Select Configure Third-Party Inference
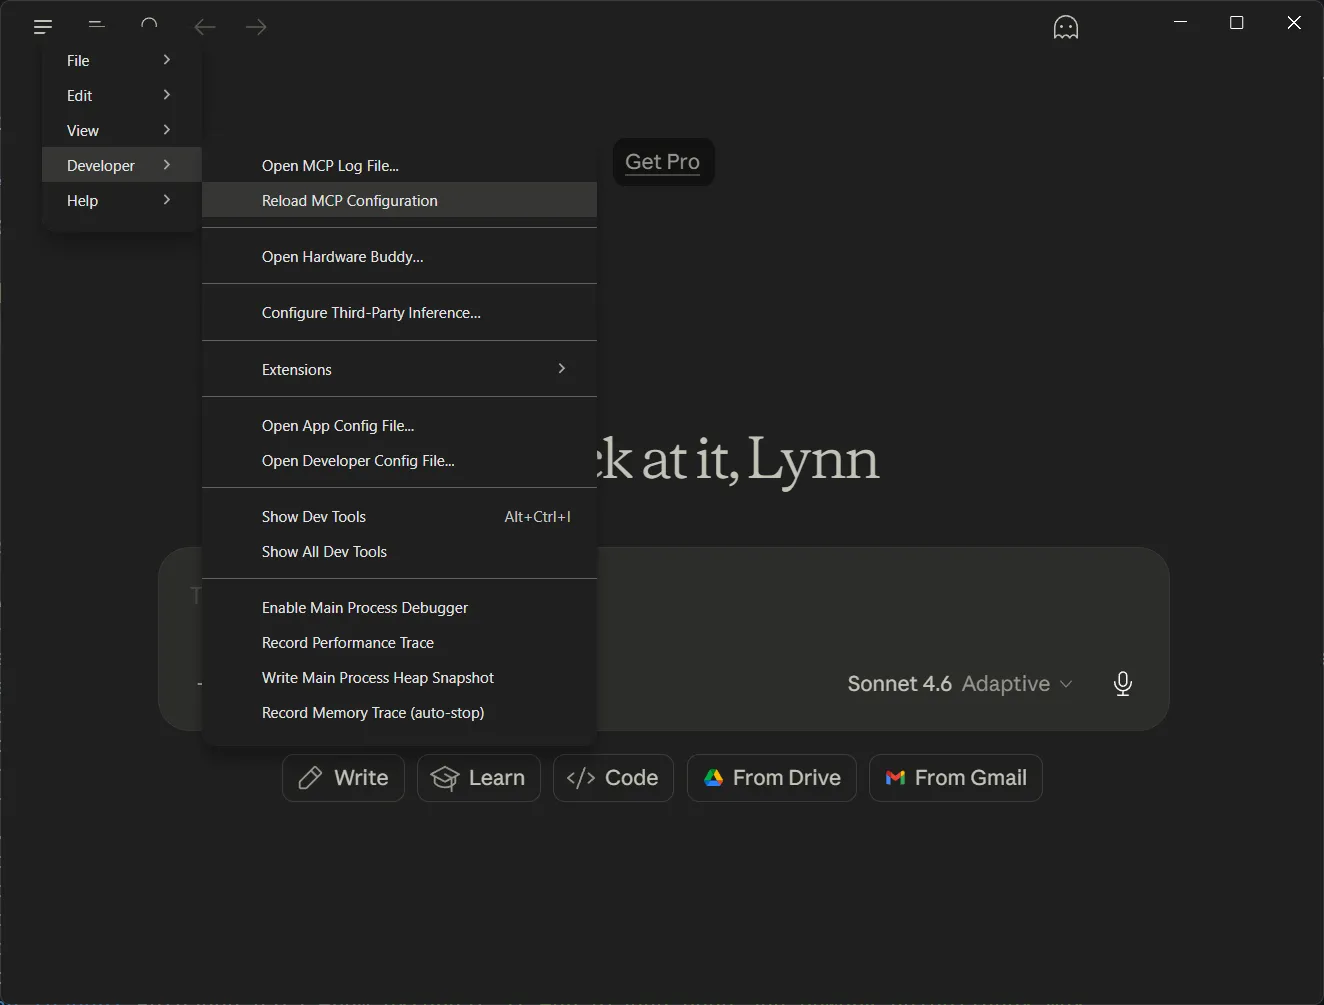1324x1005 pixels. [399, 312]
